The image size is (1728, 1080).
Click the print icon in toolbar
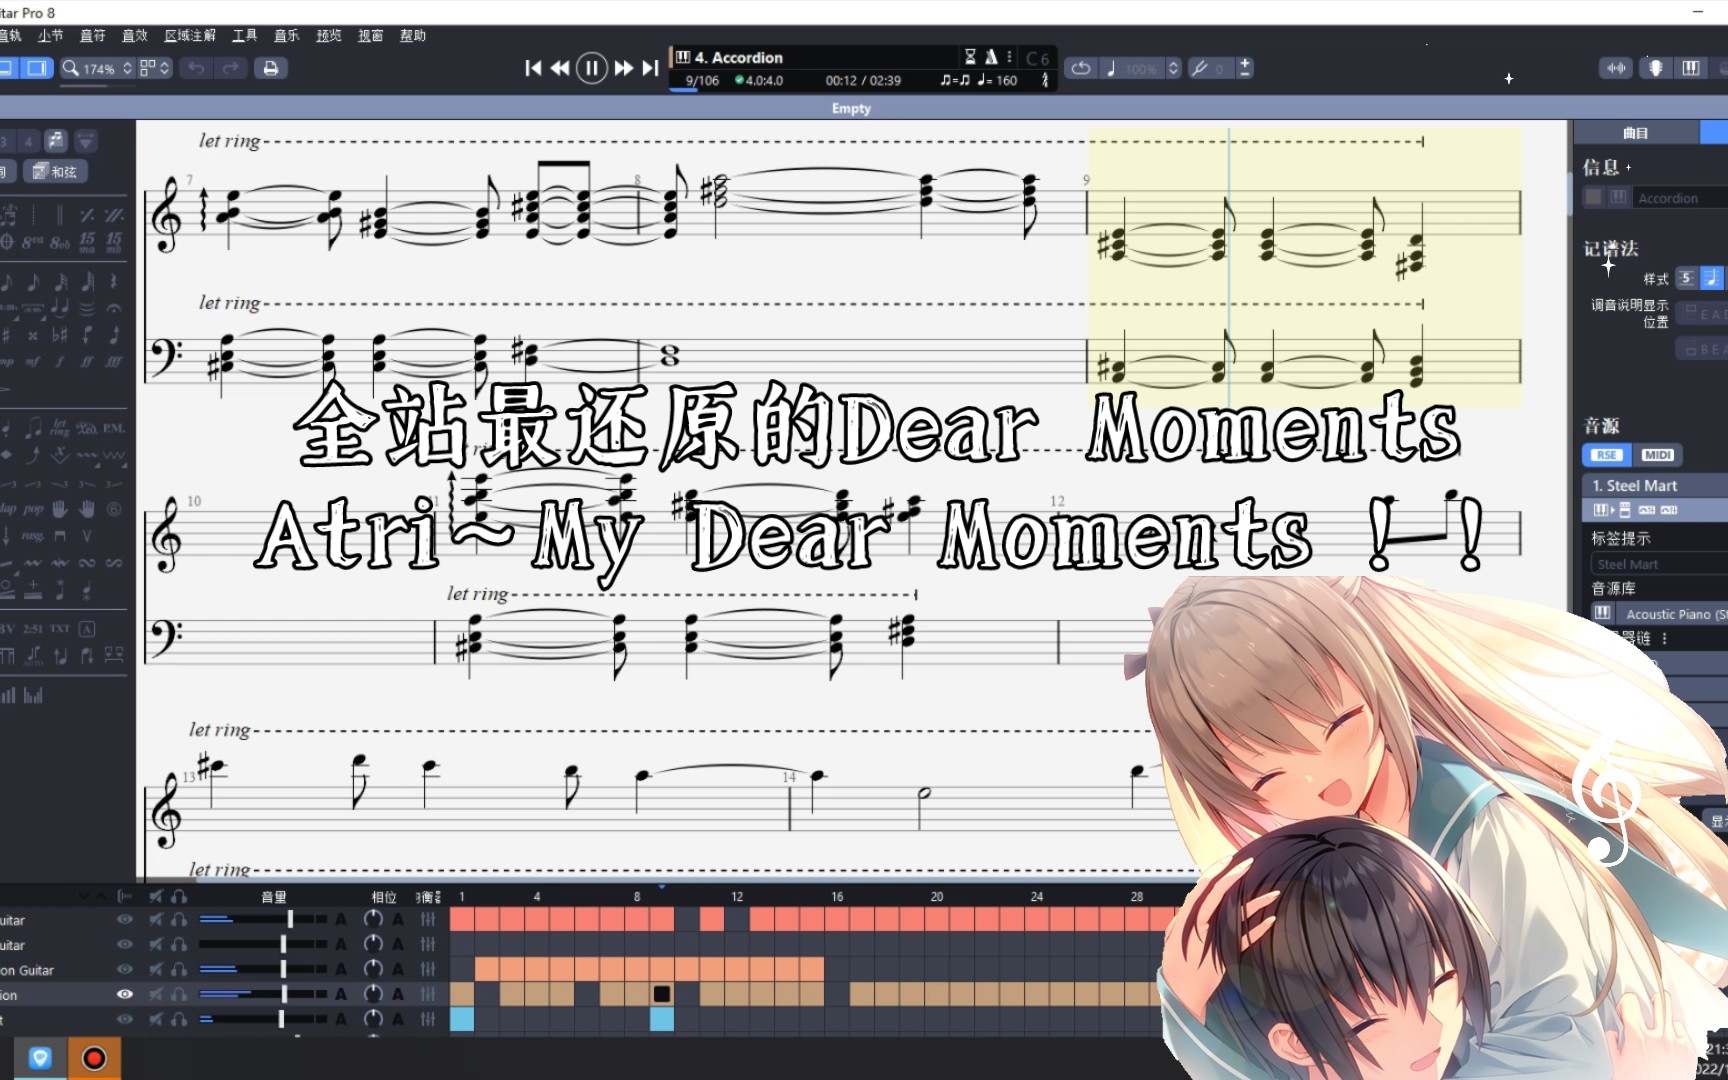pos(270,68)
